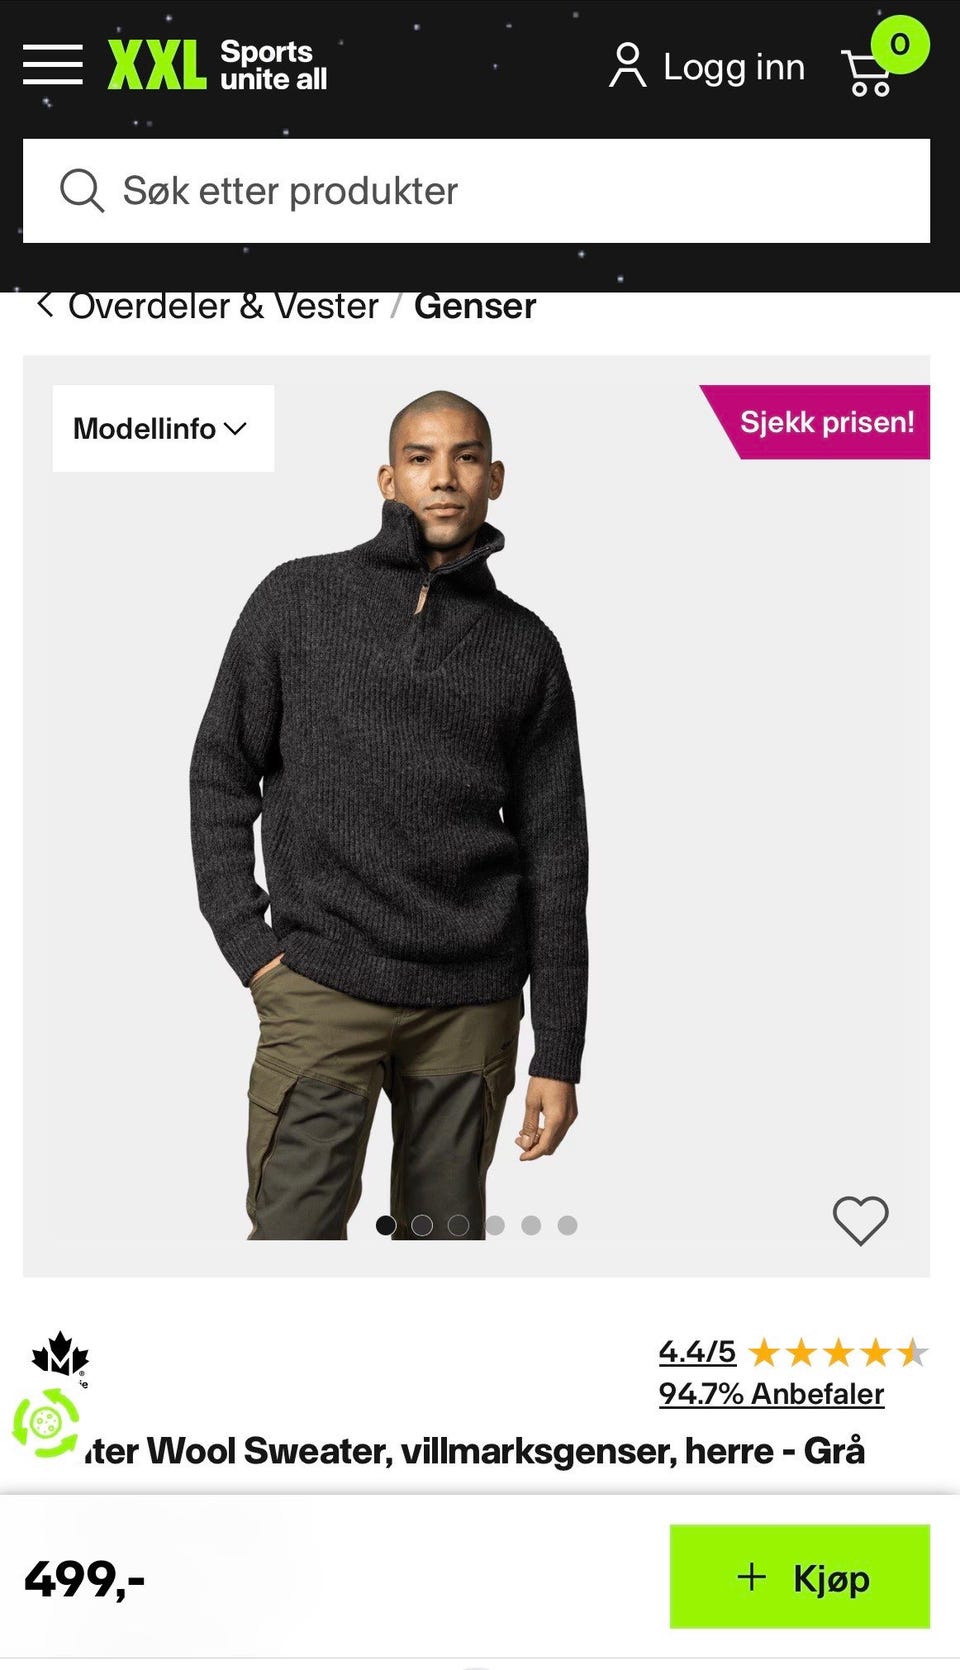Open the 94.7% Anbefaler link
This screenshot has width=960, height=1670.
pyautogui.click(x=771, y=1393)
